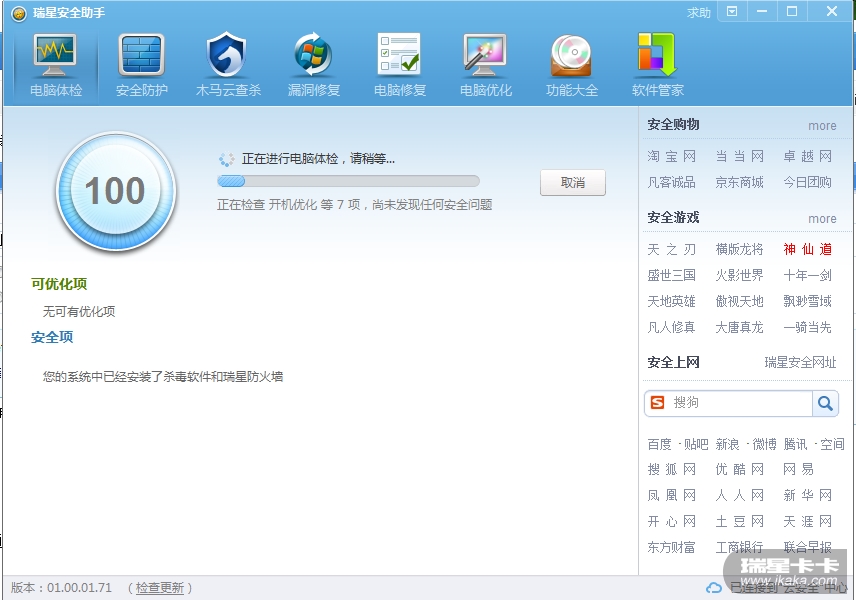The height and width of the screenshot is (600, 856).
Task: Open 微博 link
Action: point(764,444)
